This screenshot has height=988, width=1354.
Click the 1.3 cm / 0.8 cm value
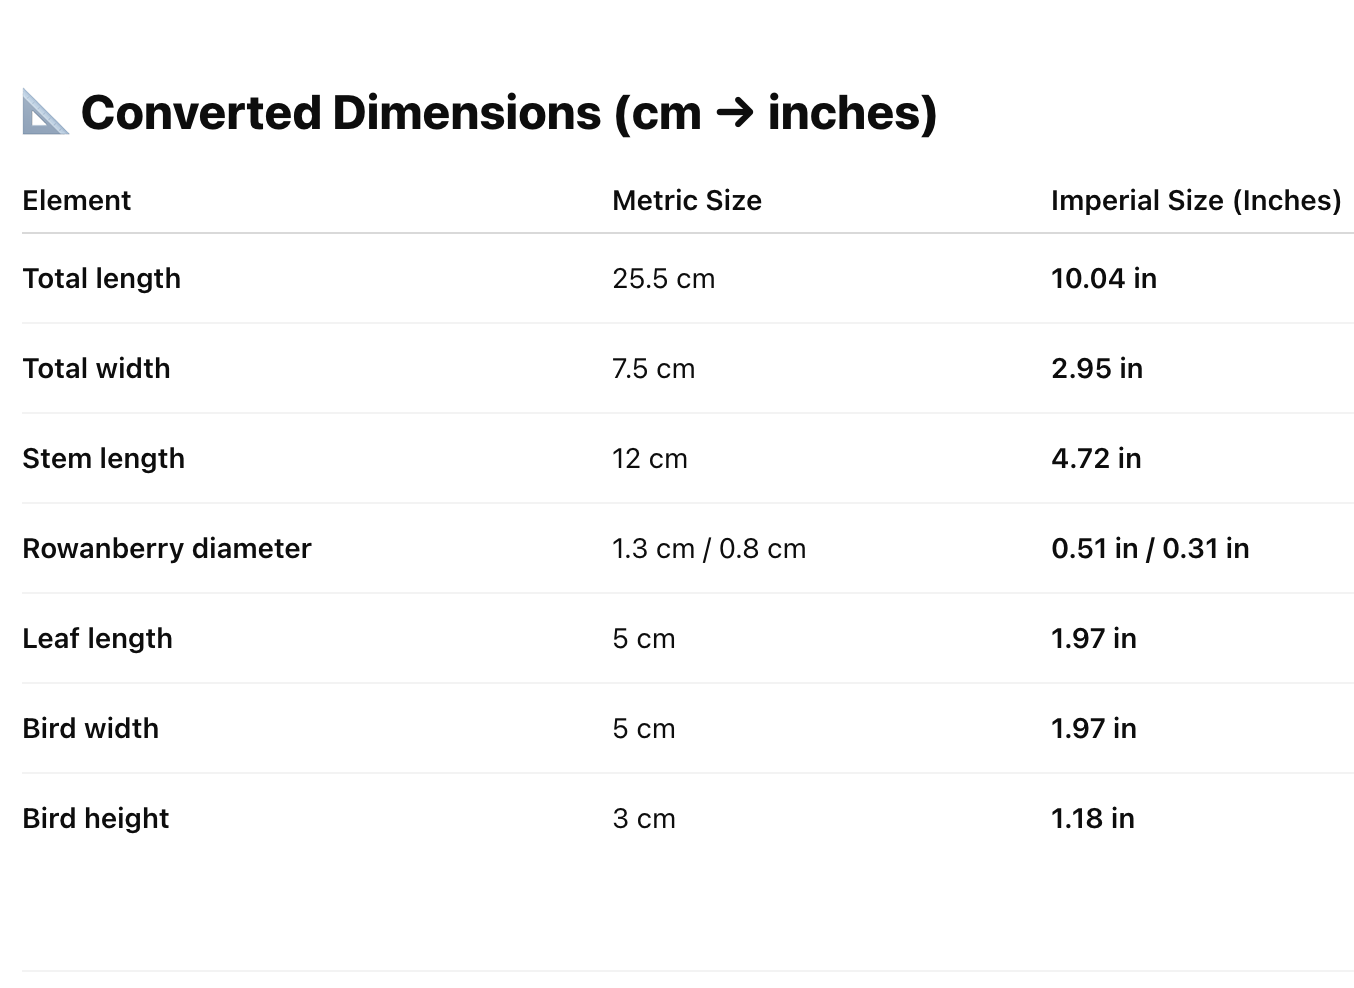point(709,548)
